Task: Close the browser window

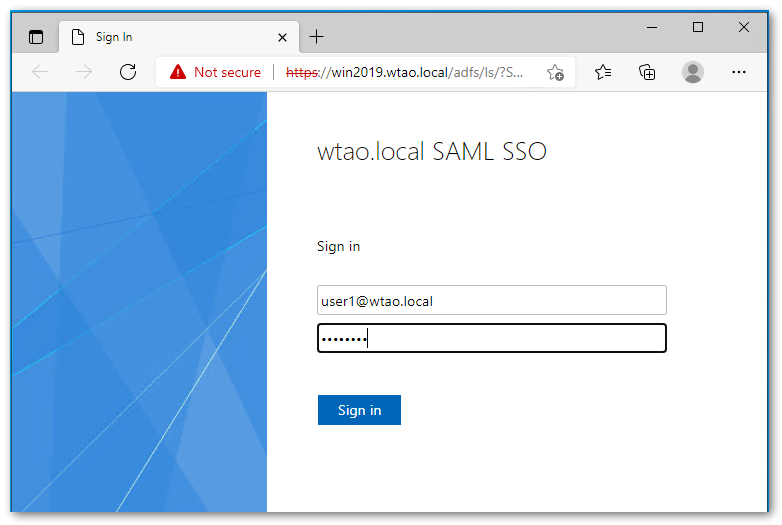Action: click(744, 27)
